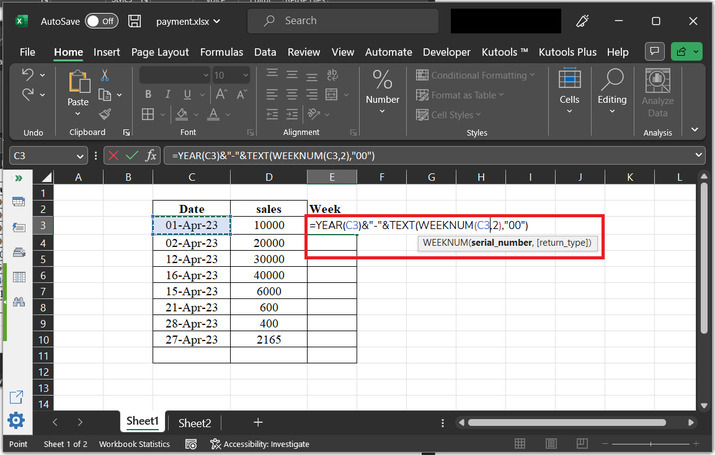Cancel formula entry with X icon

pyautogui.click(x=112, y=155)
